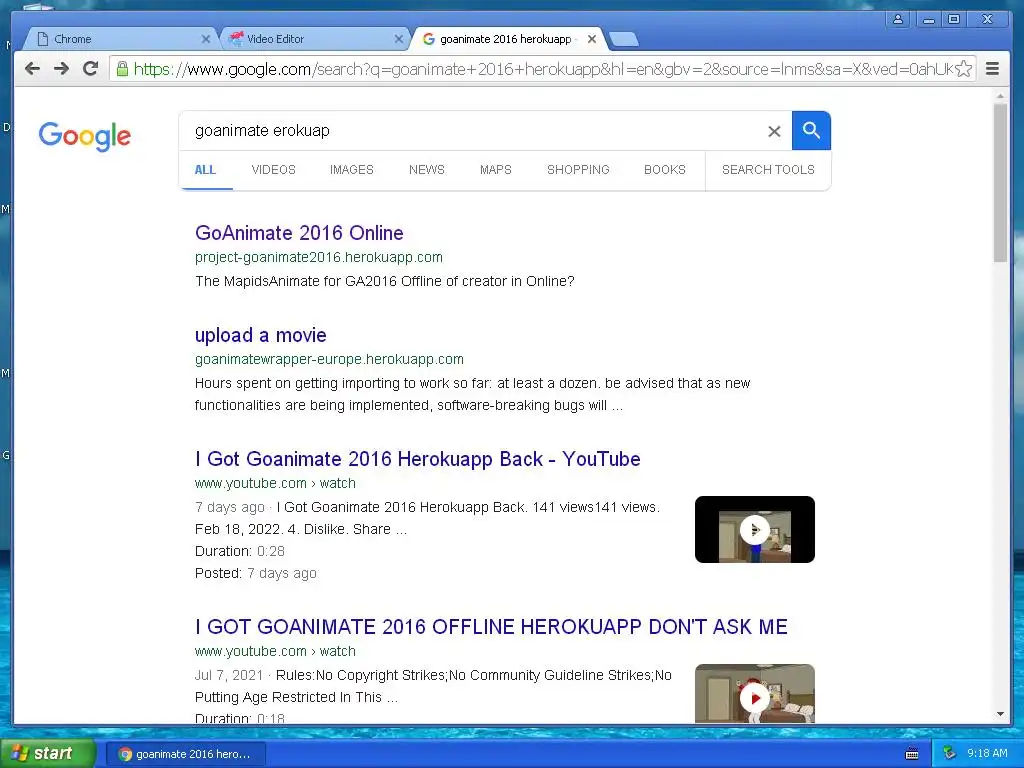Open the Chrome profile person icon
The width and height of the screenshot is (1024, 768).
click(x=898, y=20)
